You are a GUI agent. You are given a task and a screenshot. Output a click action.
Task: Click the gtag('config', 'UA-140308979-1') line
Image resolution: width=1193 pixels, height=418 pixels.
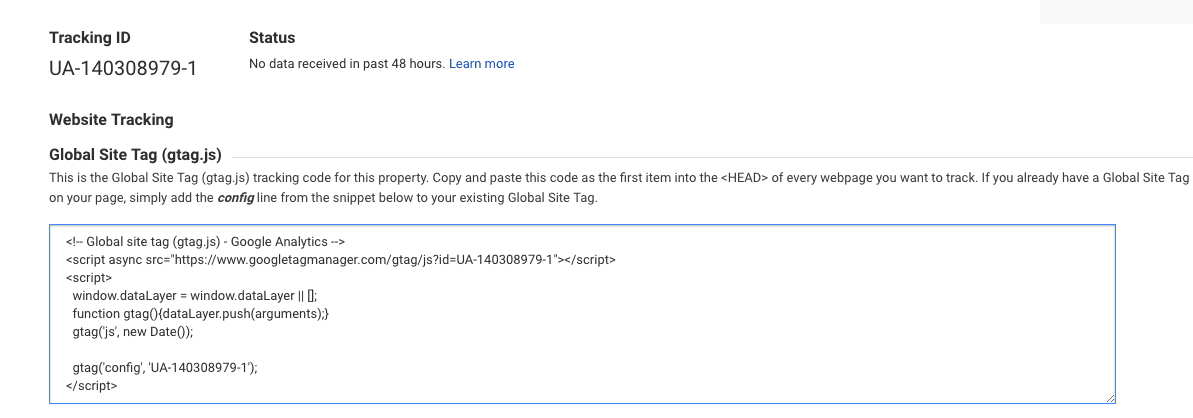[x=165, y=367]
